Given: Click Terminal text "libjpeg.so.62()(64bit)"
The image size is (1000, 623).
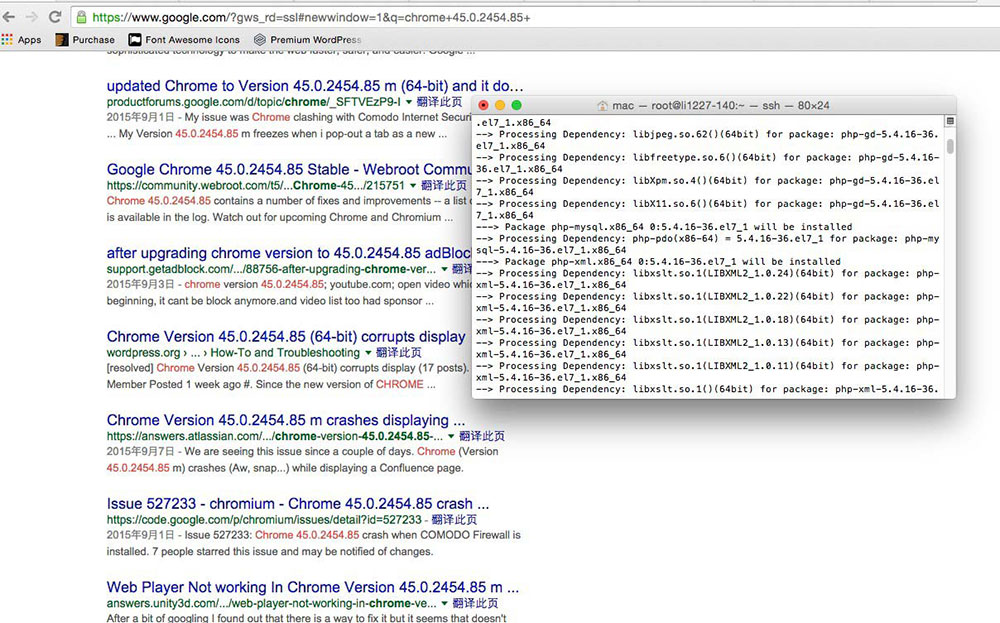Looking at the screenshot, I should [x=696, y=135].
